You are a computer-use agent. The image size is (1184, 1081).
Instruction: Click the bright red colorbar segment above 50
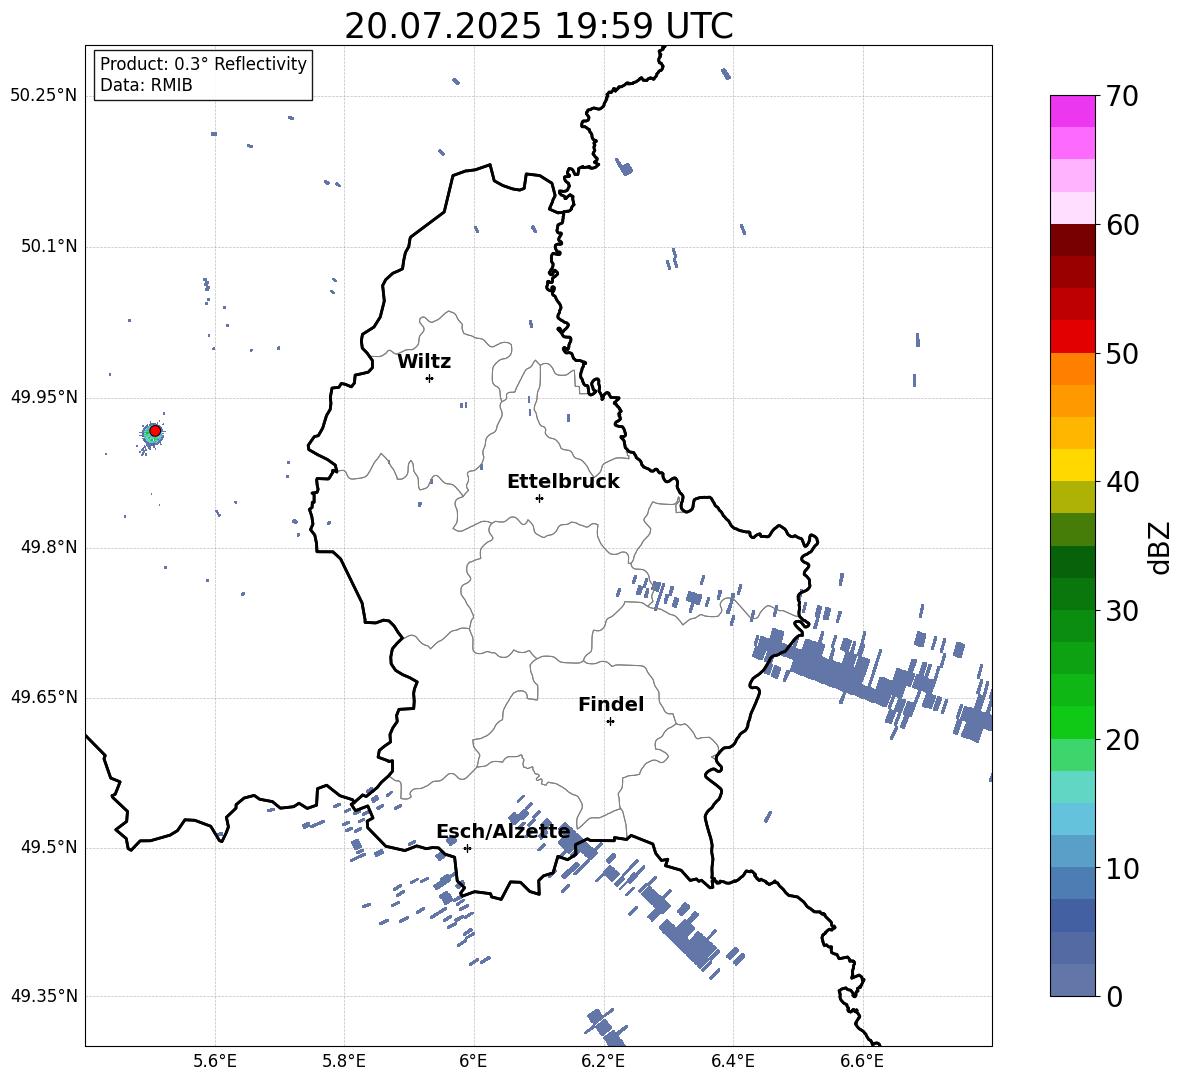tap(1072, 337)
